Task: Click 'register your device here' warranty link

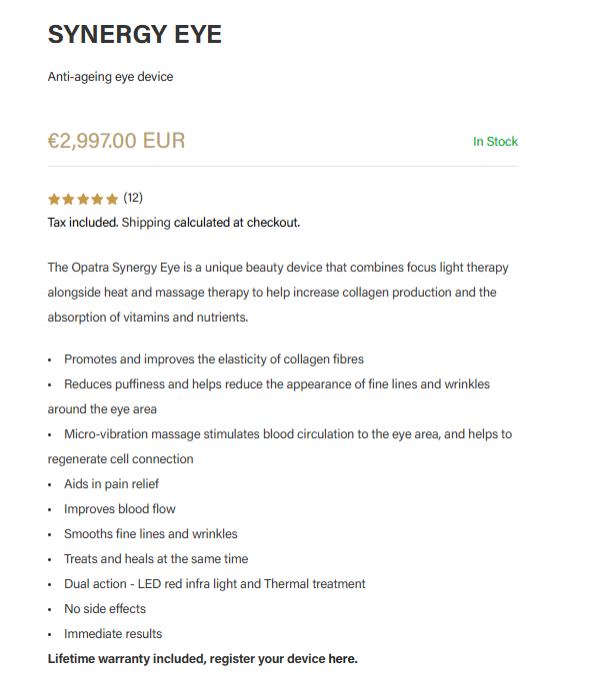Action: click(x=284, y=659)
